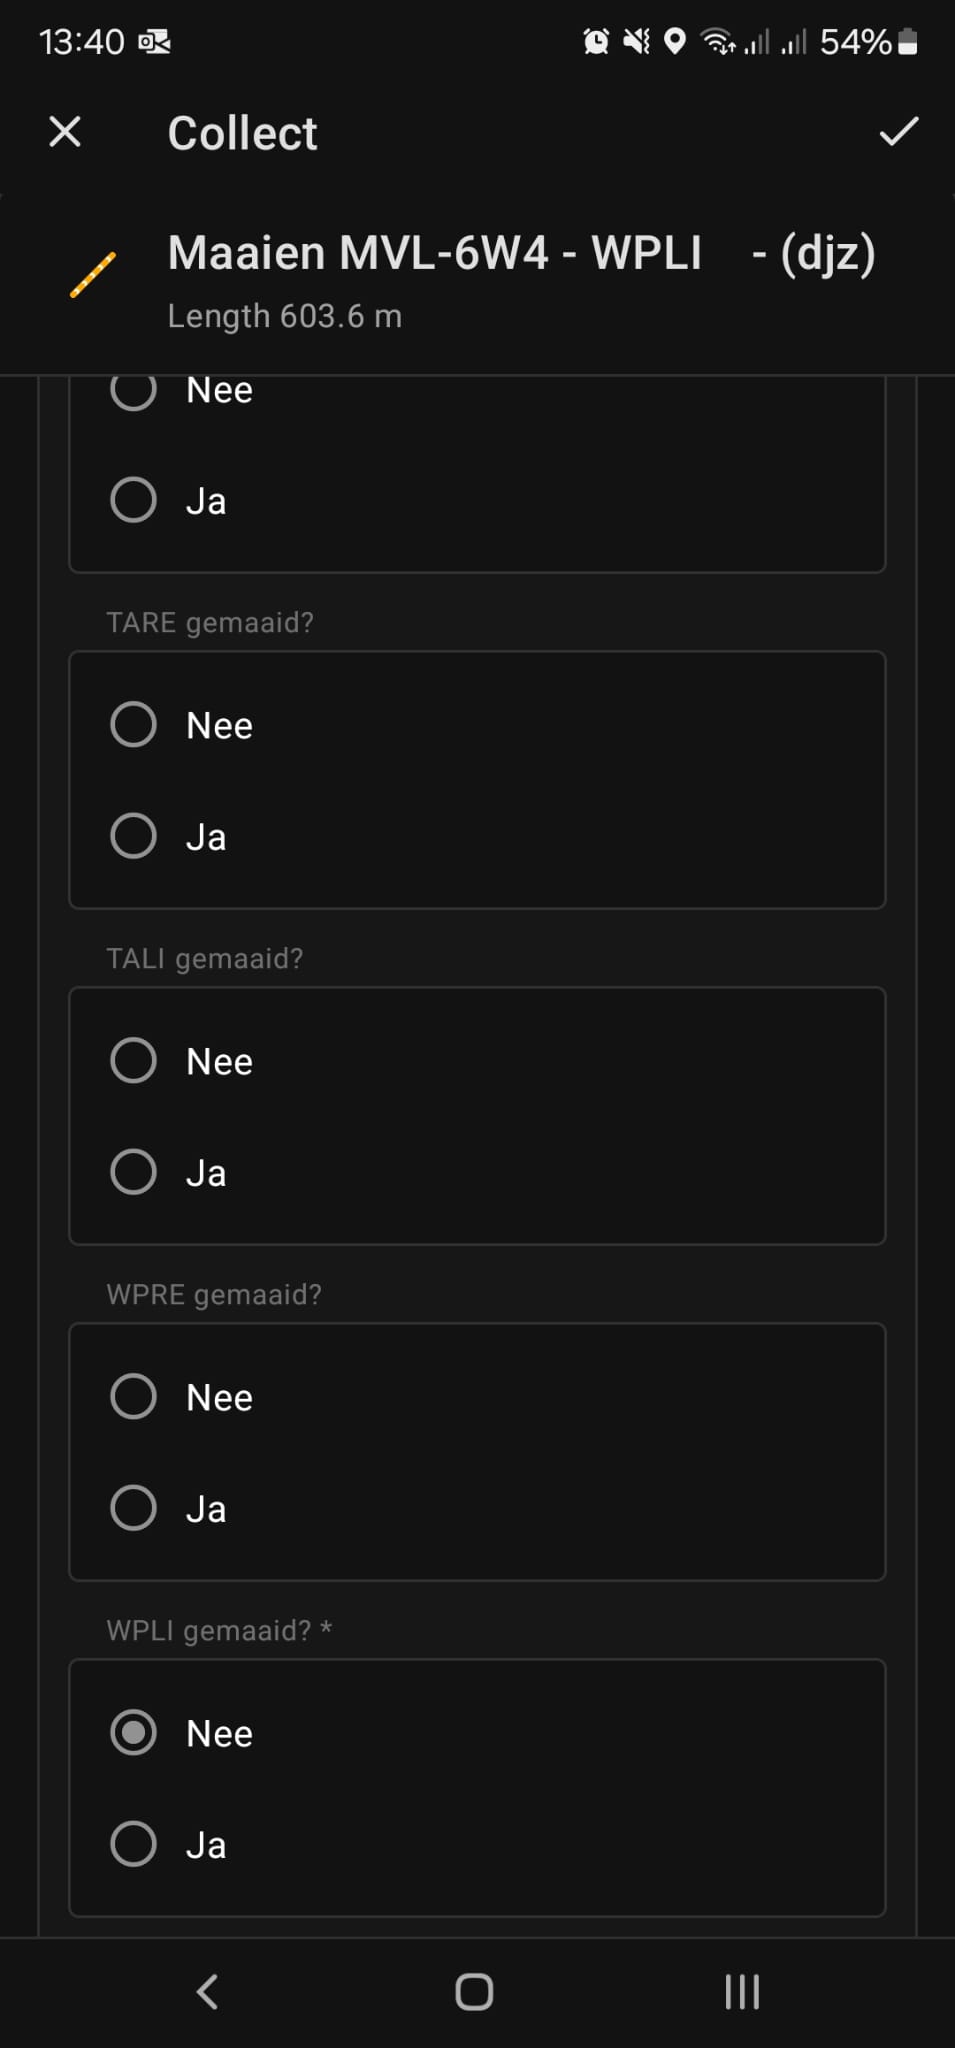Select Nee for WPRE gemaaid
Image resolution: width=955 pixels, height=2048 pixels.
click(x=134, y=1396)
